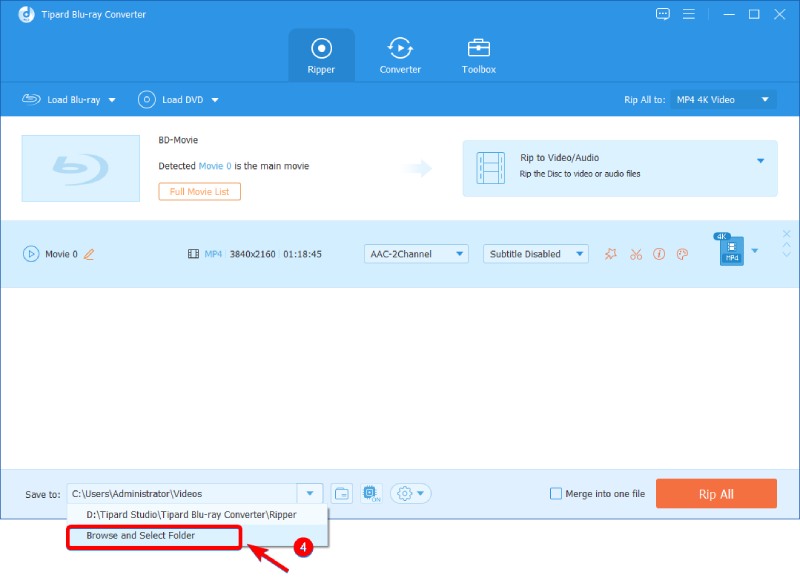
Task: Select the D:\Tipard Studio Ripper path
Action: [198, 515]
